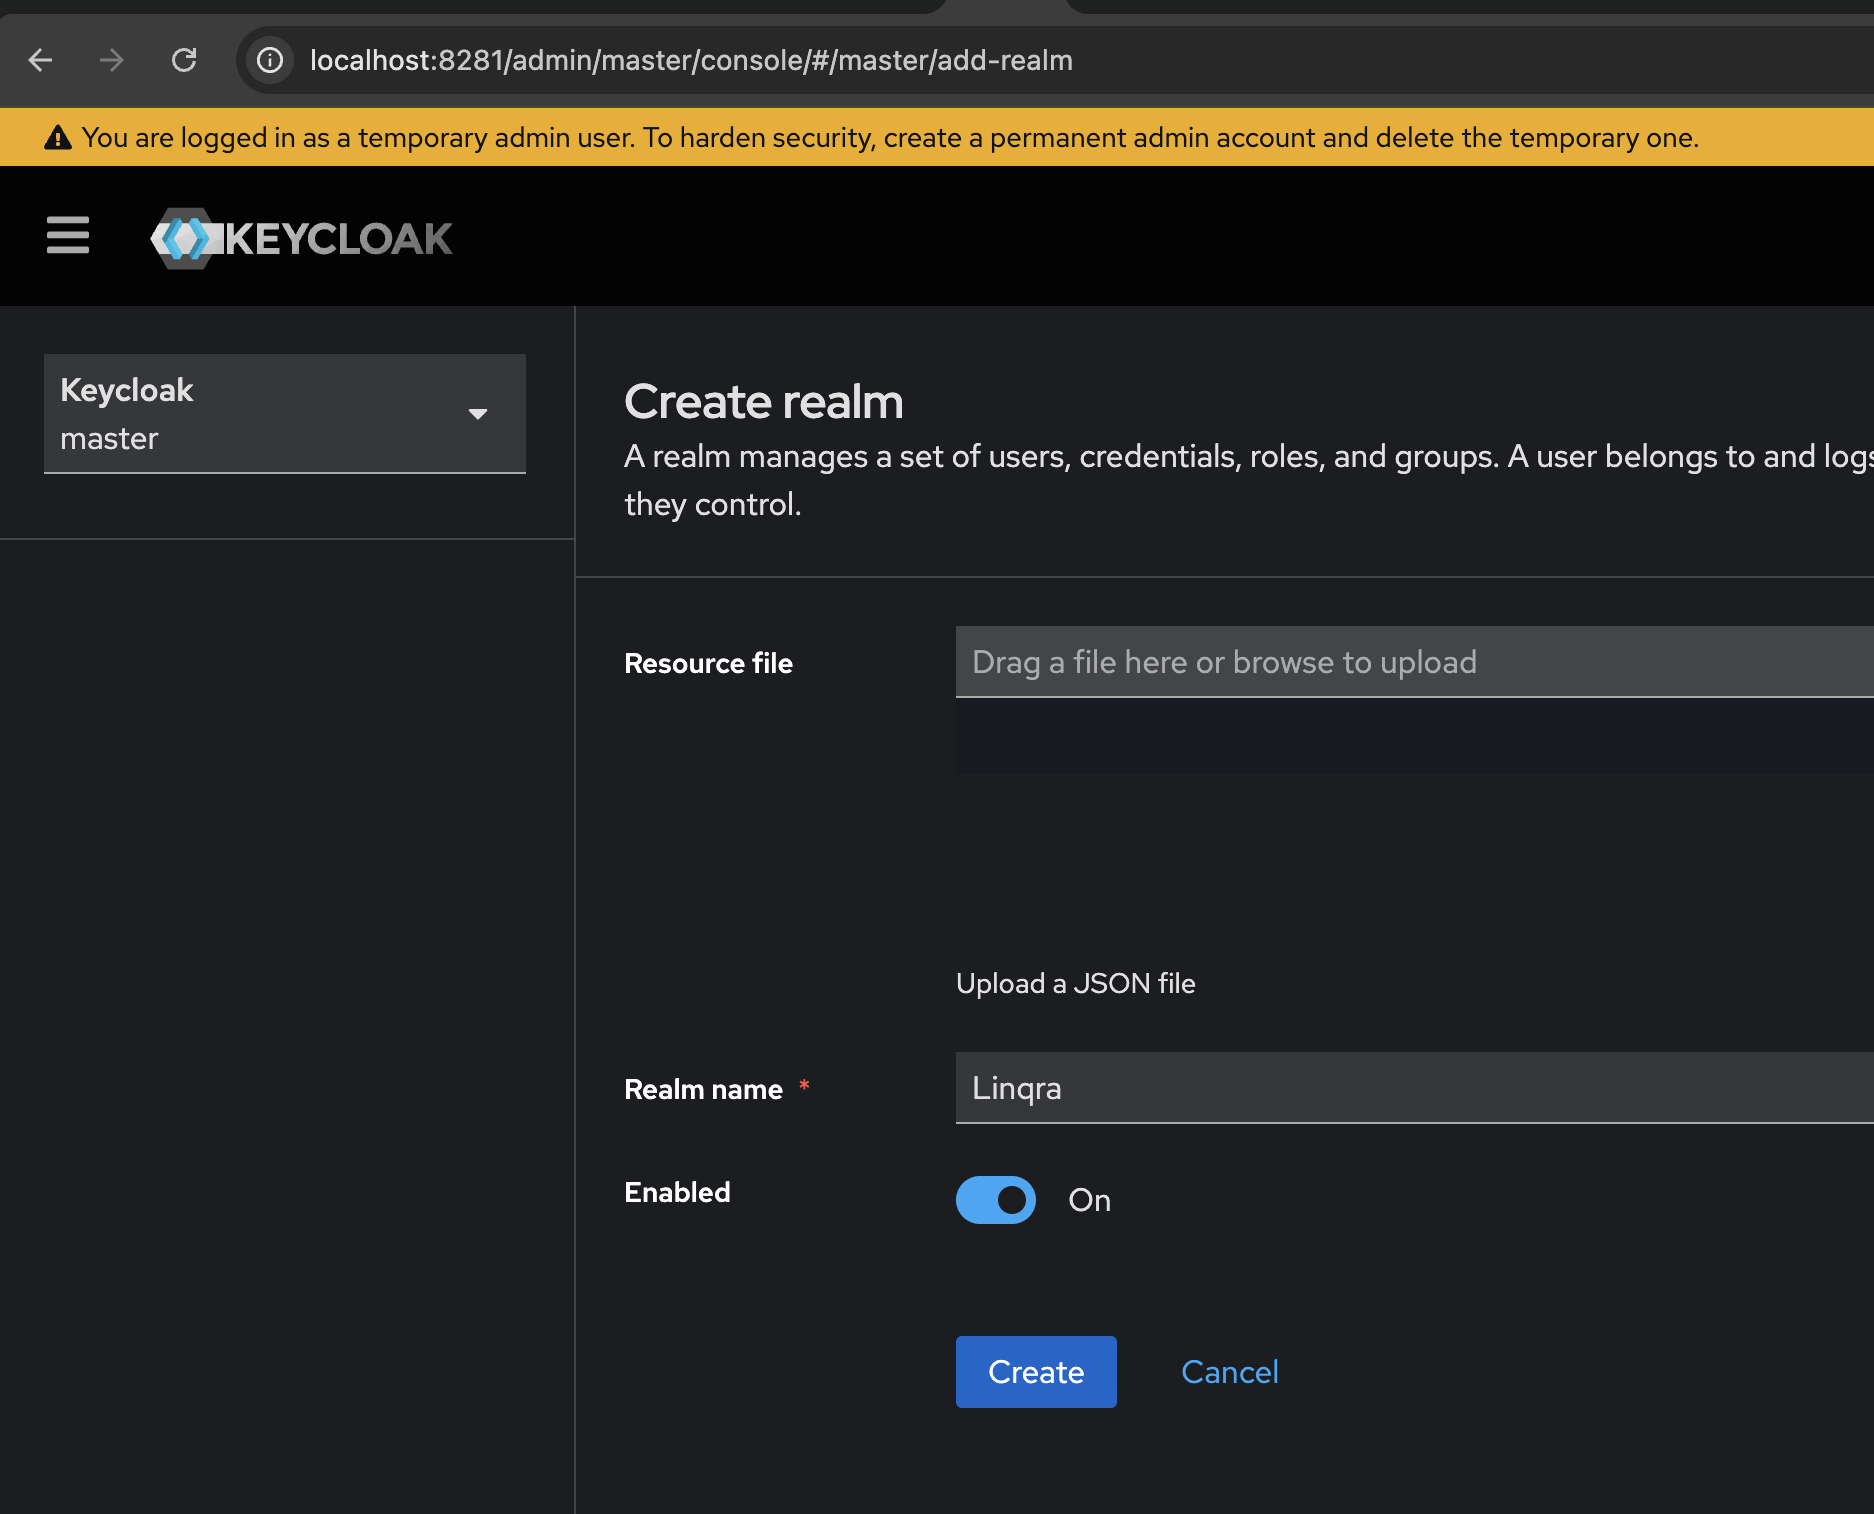1874x1514 pixels.
Task: Navigate back using the browser back arrow
Action: (x=40, y=60)
